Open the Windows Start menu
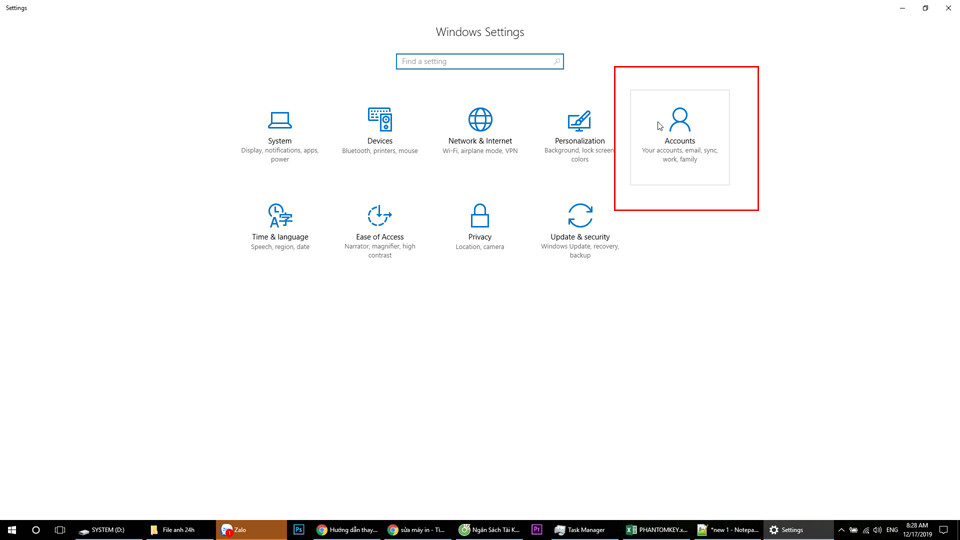This screenshot has height=540, width=960. (x=12, y=530)
